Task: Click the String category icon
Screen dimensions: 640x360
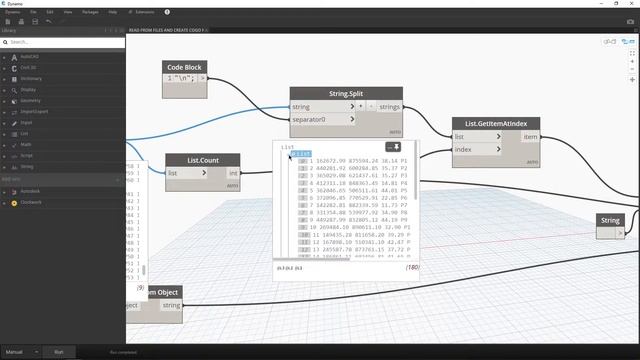Action: [14, 167]
